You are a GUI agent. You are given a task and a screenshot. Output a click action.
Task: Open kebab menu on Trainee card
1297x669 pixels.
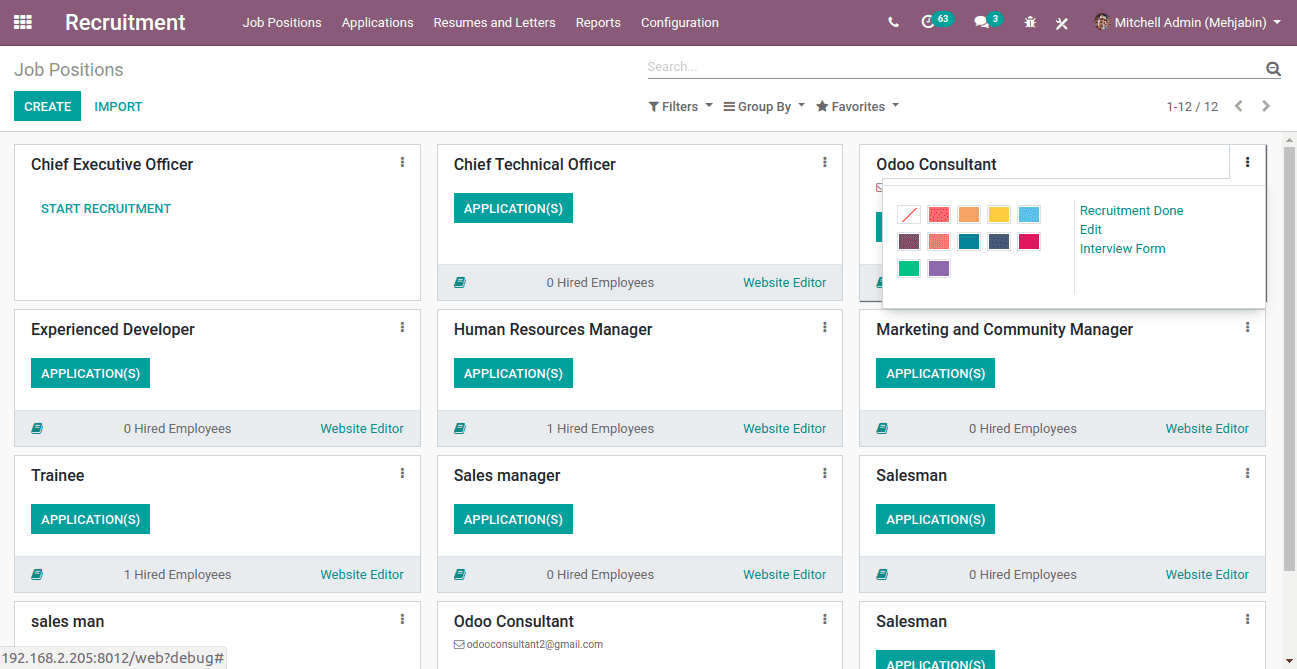pos(402,473)
